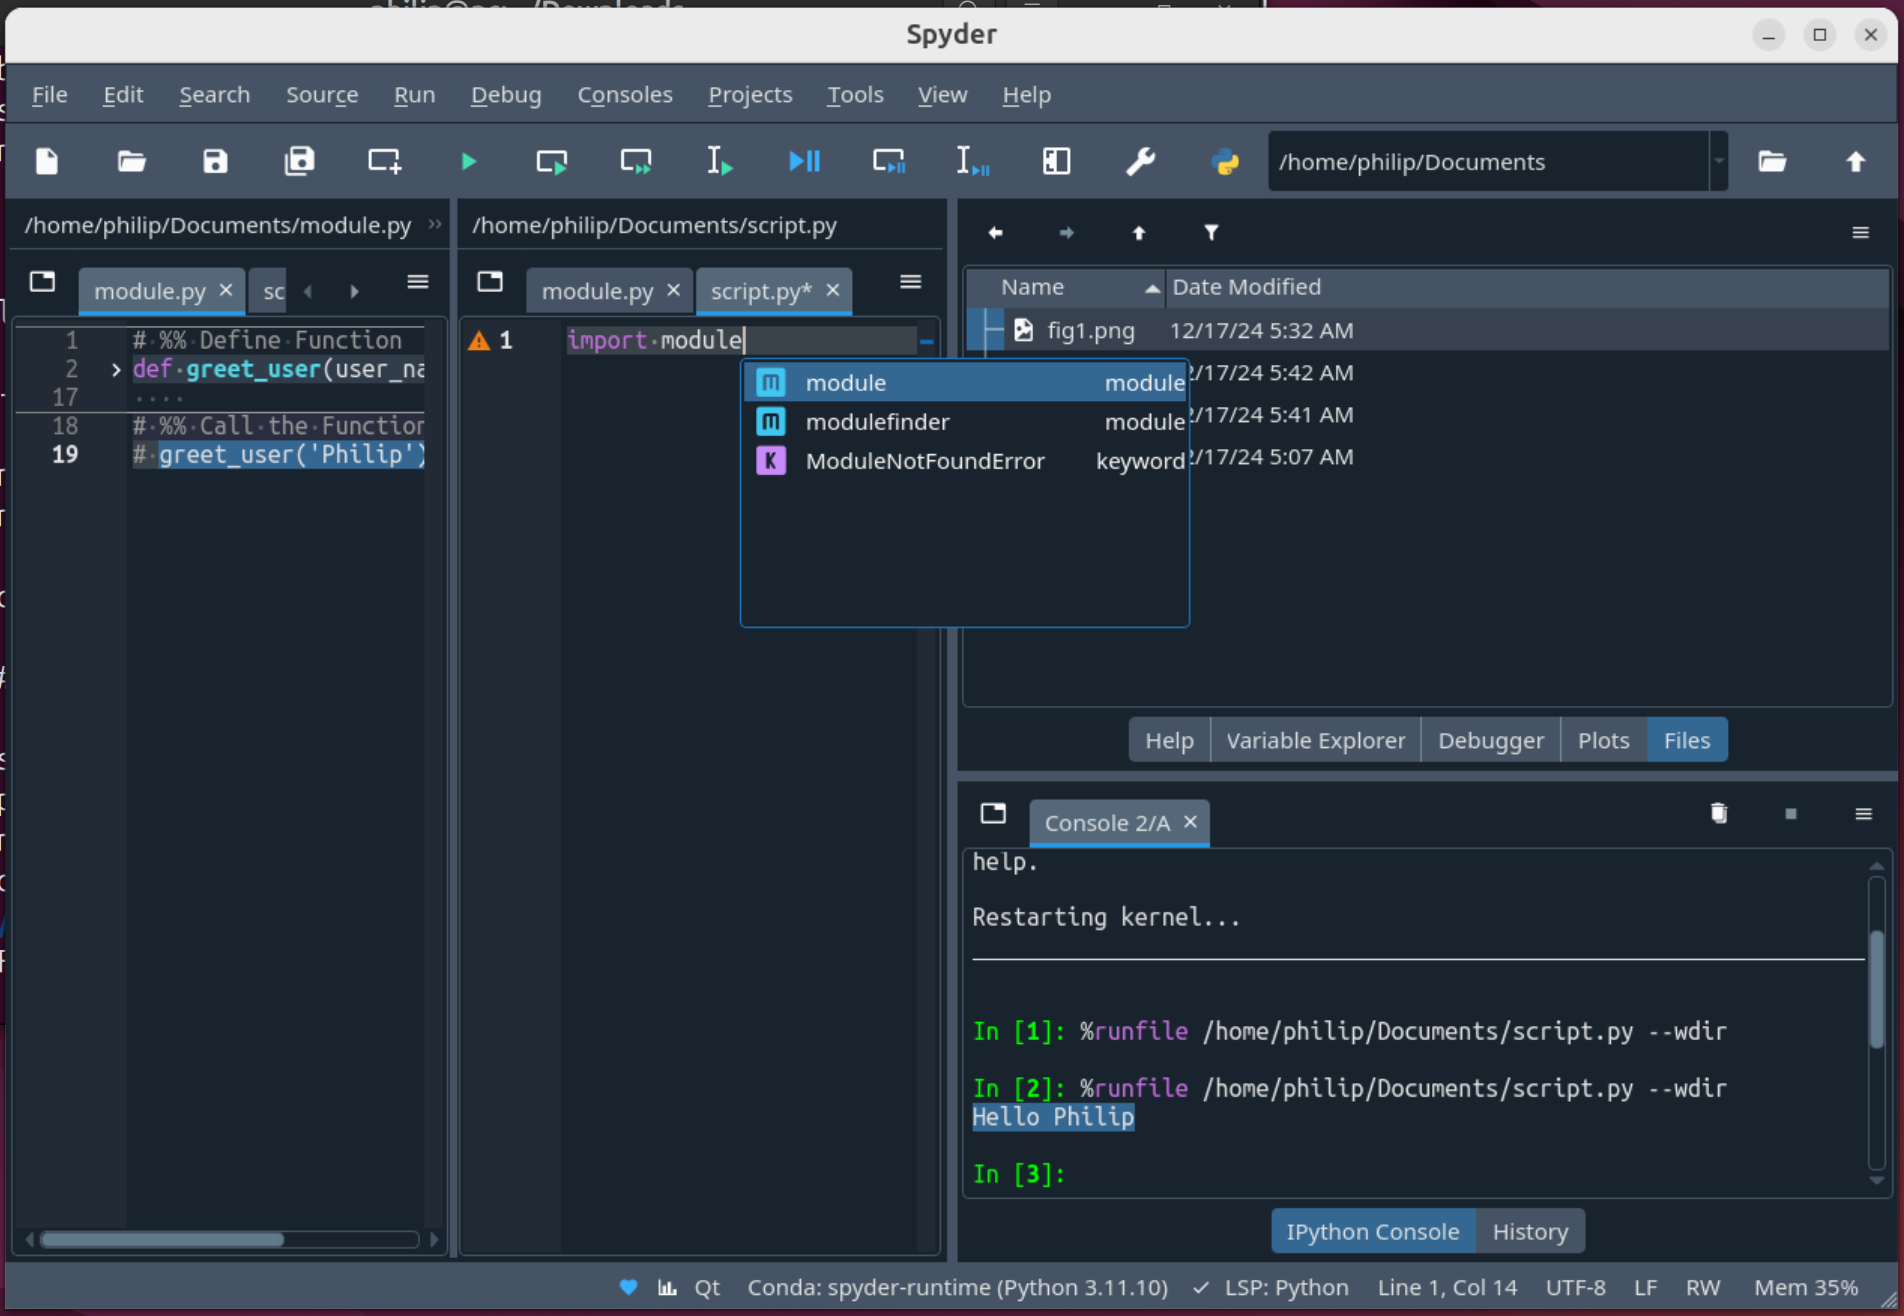Image resolution: width=1904 pixels, height=1316 pixels.
Task: Go forward in Files pane
Action: coord(1067,233)
